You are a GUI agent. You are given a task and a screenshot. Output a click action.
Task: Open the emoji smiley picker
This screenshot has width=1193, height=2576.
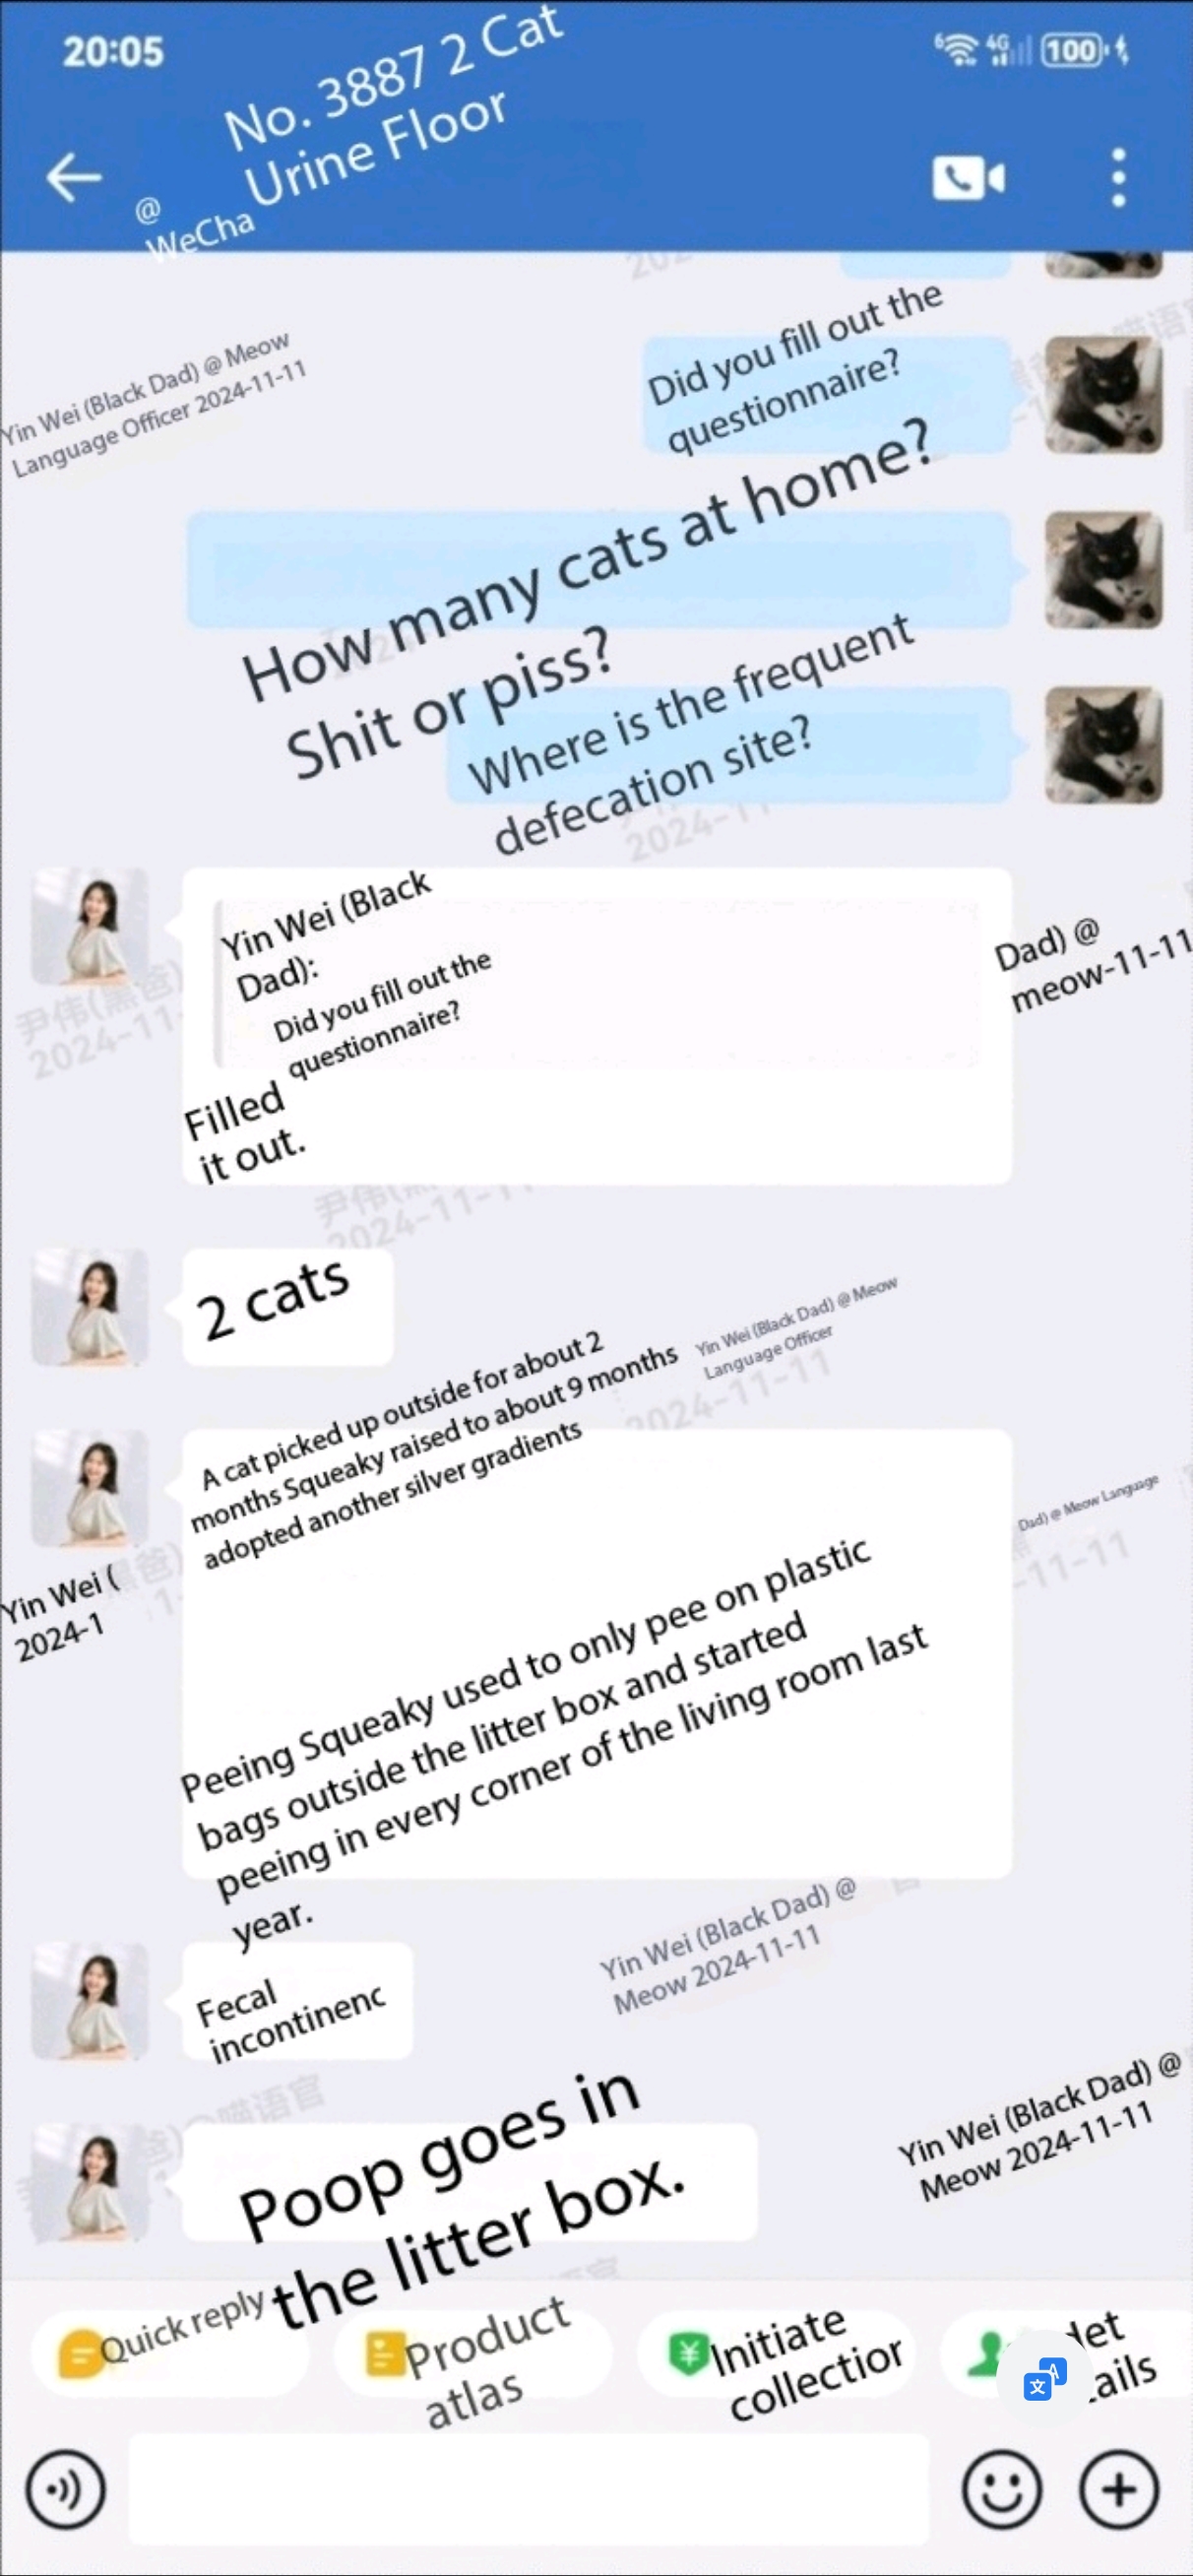tap(1002, 2489)
